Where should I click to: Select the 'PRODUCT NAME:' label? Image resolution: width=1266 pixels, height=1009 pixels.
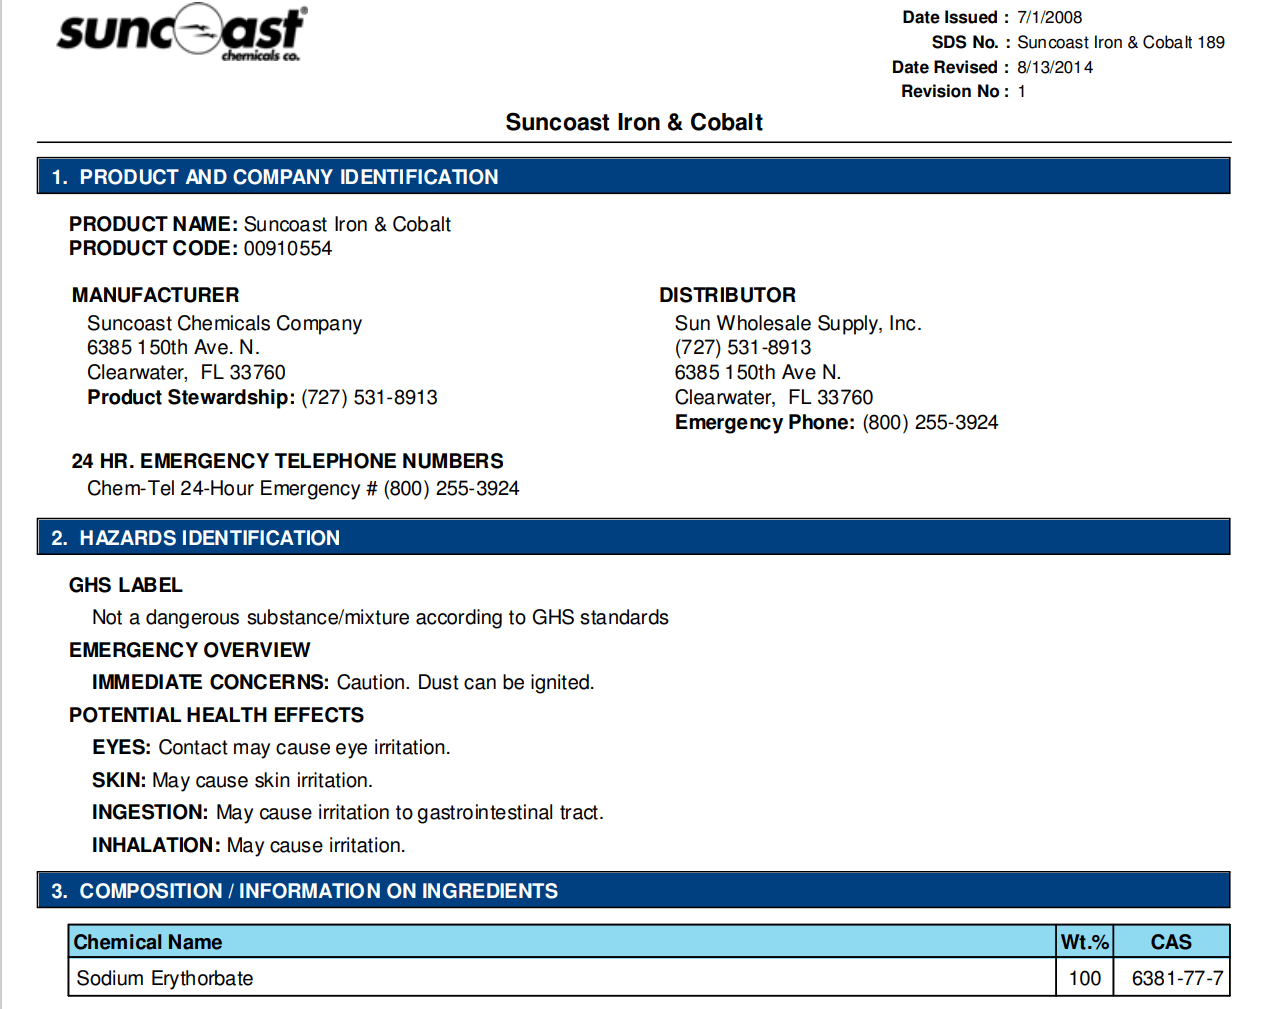[x=153, y=224]
